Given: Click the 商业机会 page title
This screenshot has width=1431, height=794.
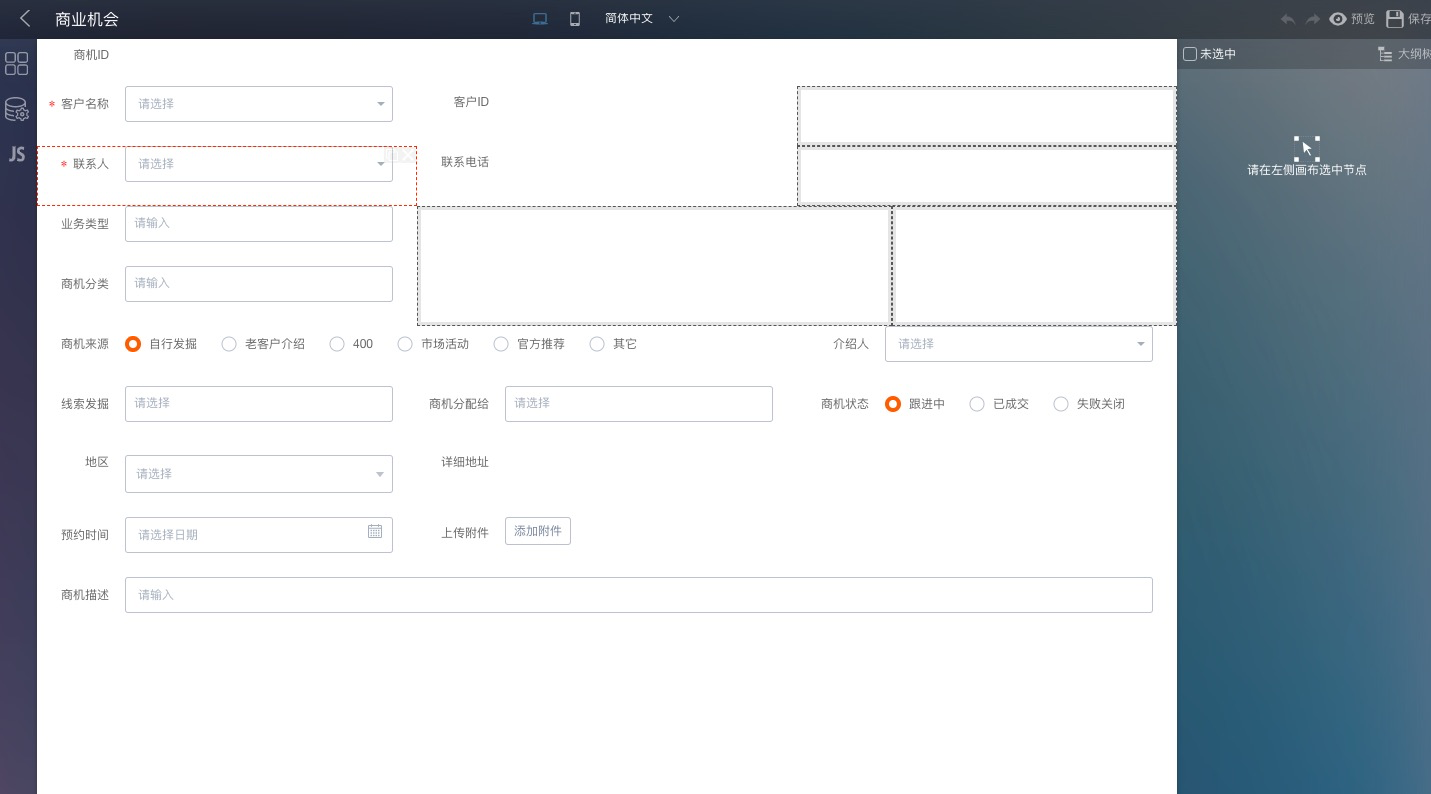Looking at the screenshot, I should 87,19.
